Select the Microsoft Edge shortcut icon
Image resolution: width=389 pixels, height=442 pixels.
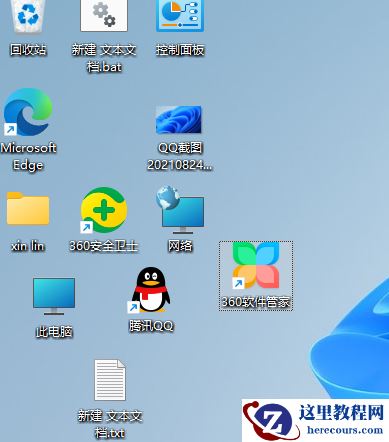28,112
